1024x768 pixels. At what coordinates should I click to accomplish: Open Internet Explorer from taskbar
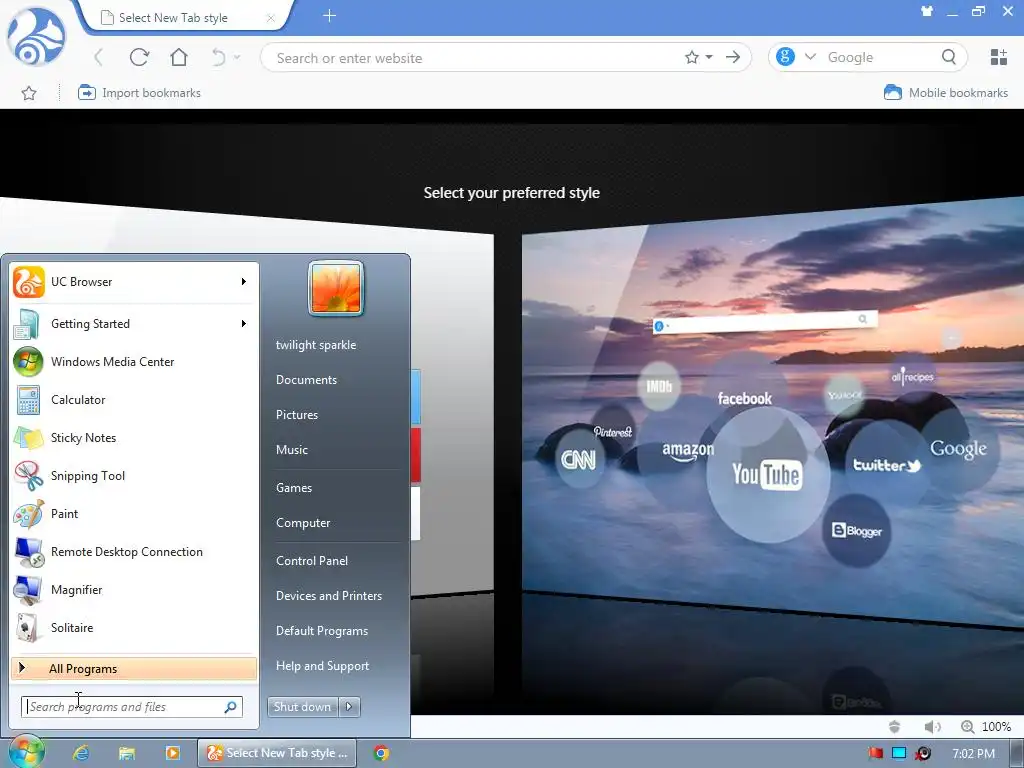[81, 753]
